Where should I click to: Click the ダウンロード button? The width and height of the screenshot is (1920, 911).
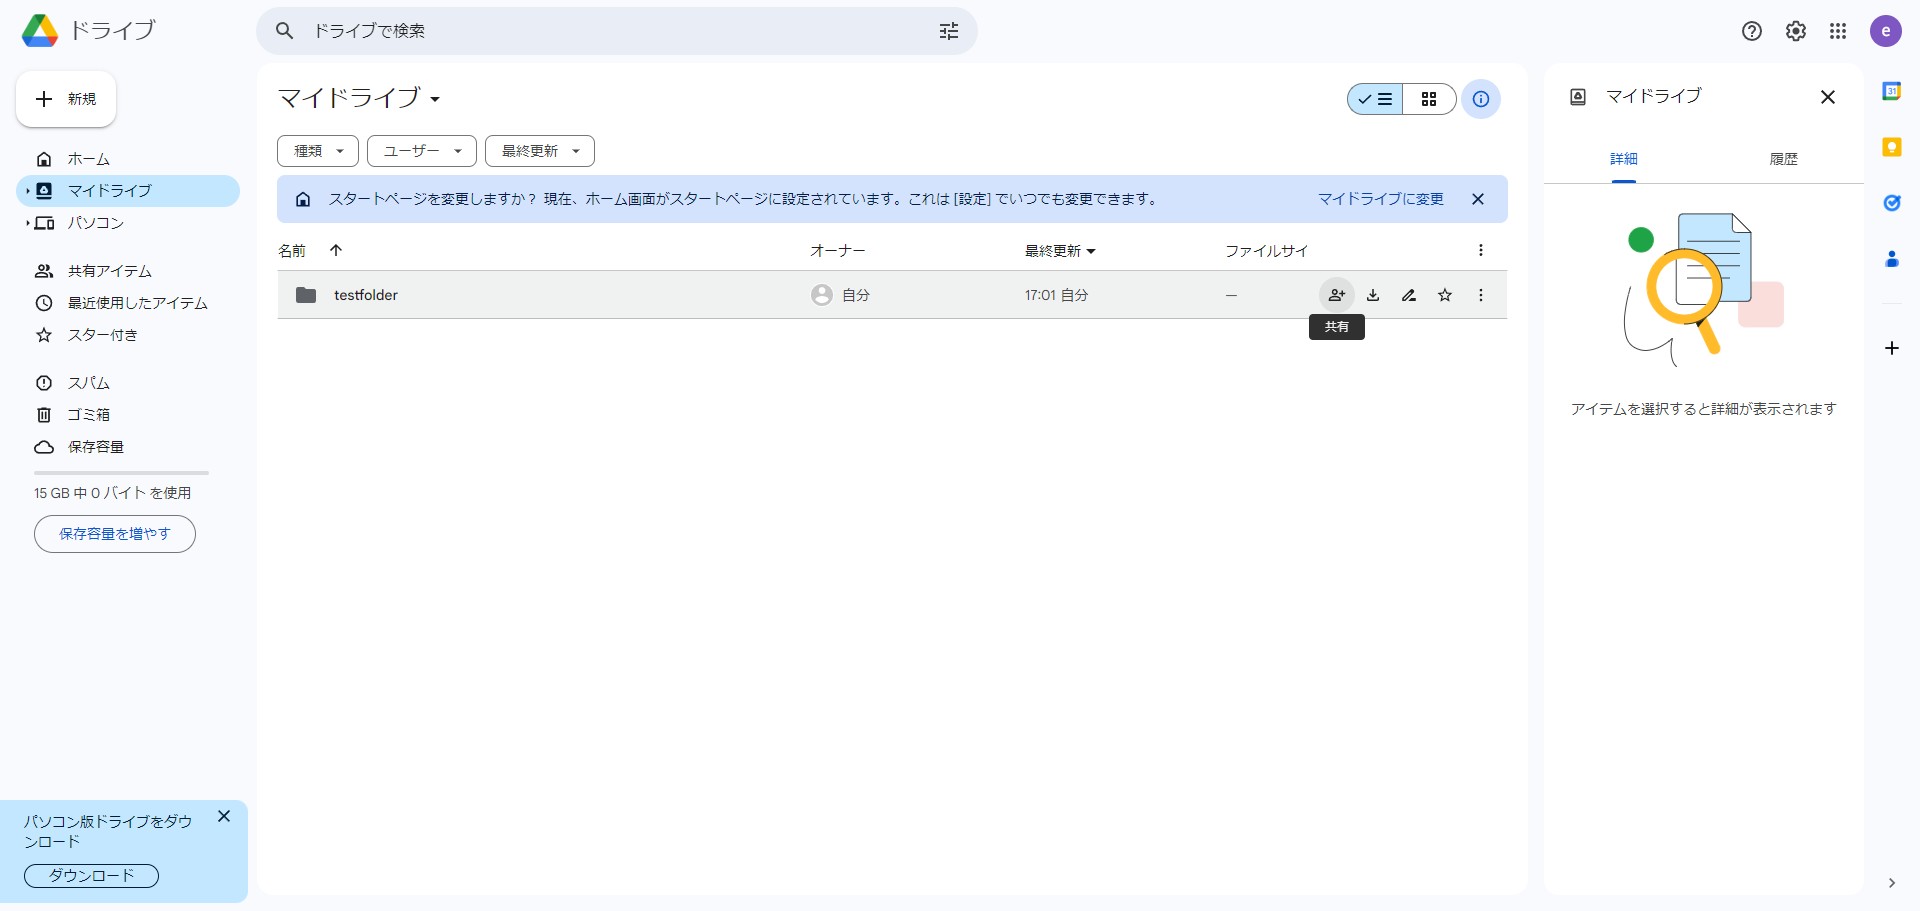[x=92, y=876]
